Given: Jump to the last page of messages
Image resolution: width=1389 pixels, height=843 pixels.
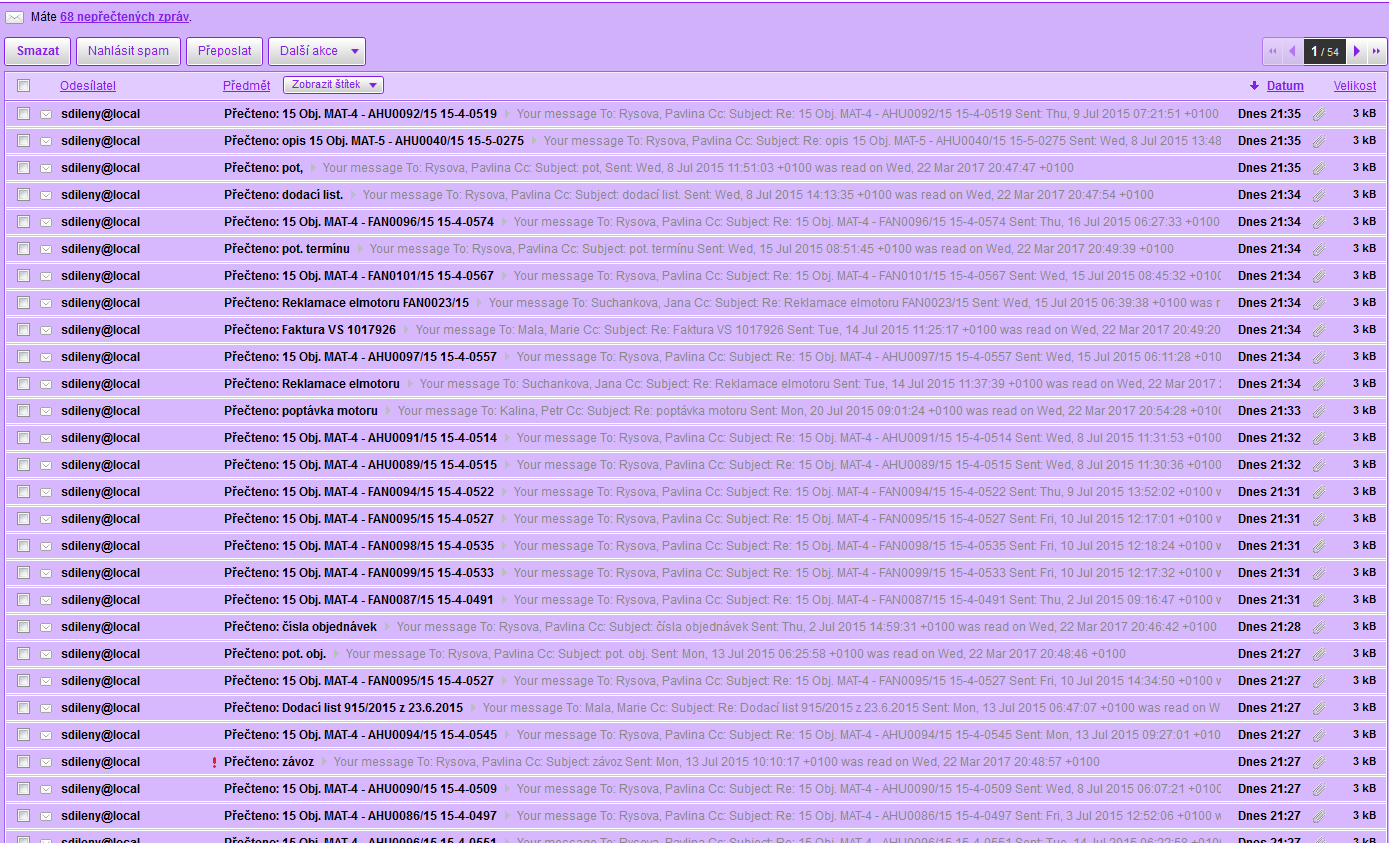Looking at the screenshot, I should tap(1377, 51).
